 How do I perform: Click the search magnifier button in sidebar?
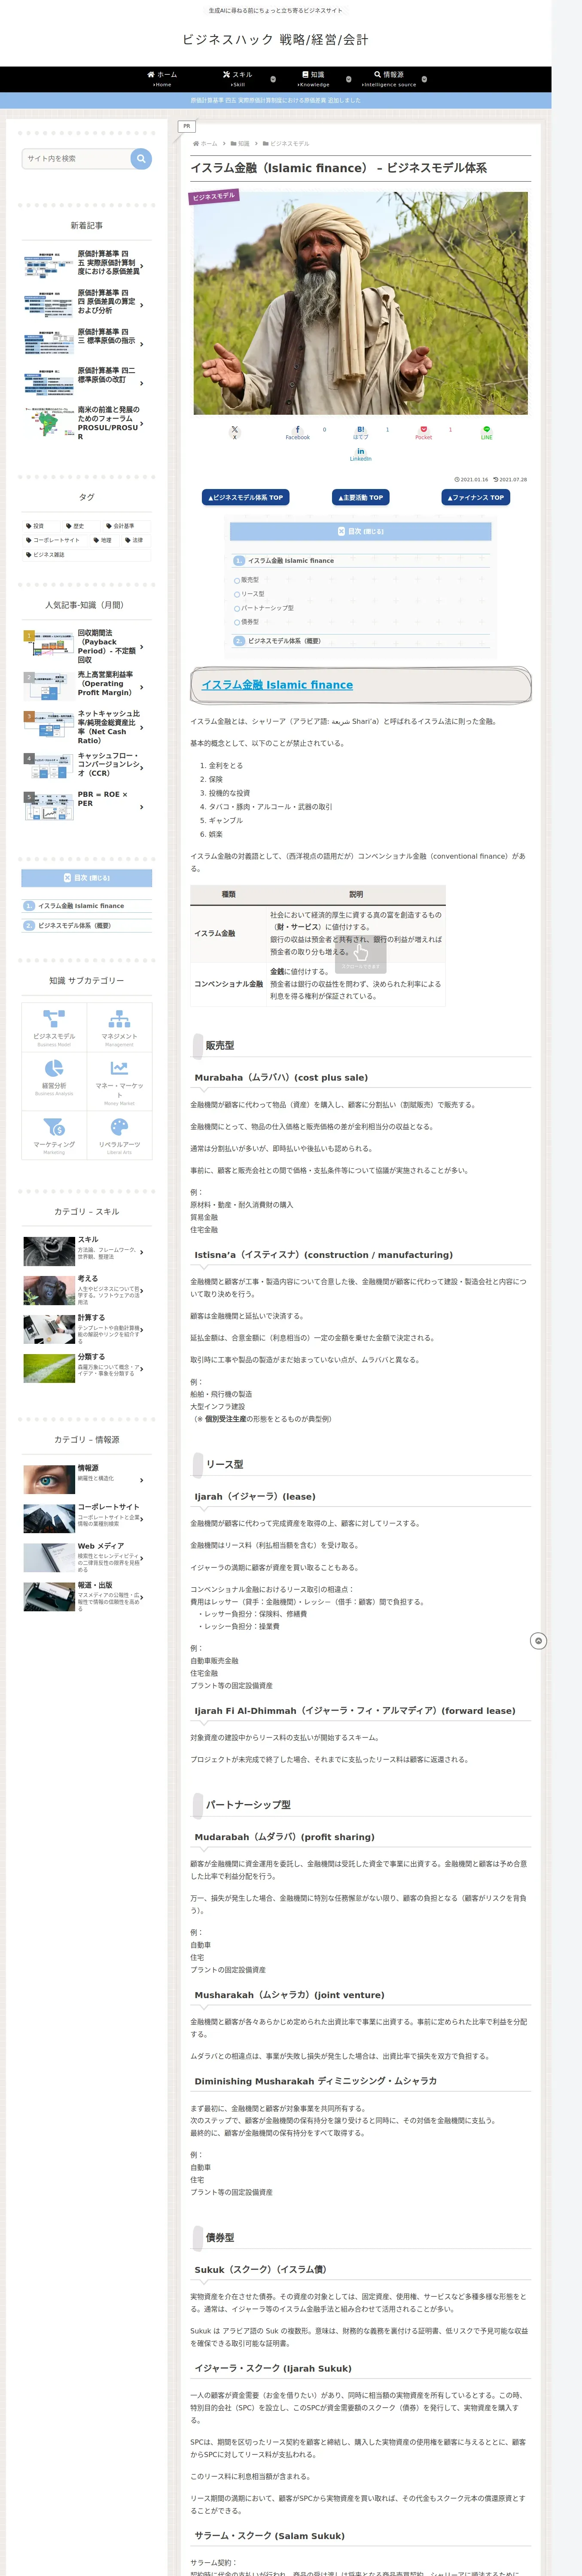click(141, 158)
